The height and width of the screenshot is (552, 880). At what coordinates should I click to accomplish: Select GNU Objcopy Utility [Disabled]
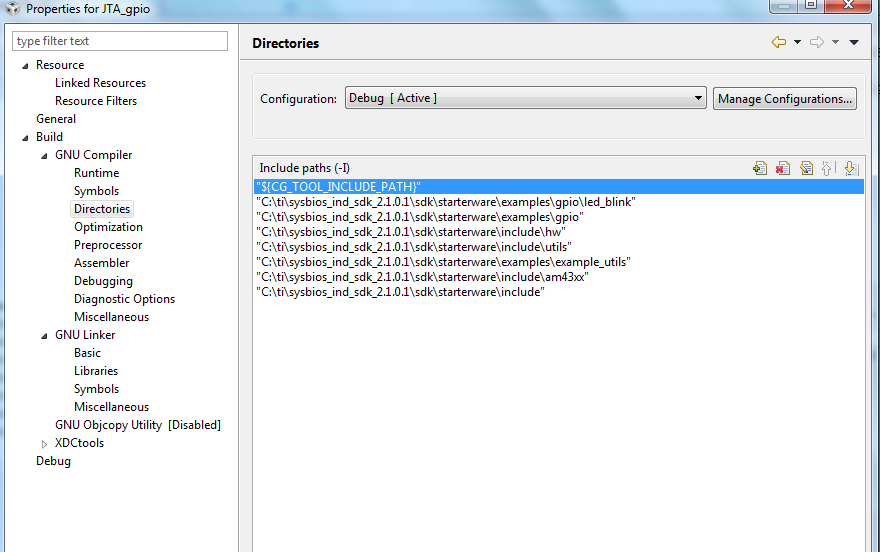pyautogui.click(x=138, y=425)
